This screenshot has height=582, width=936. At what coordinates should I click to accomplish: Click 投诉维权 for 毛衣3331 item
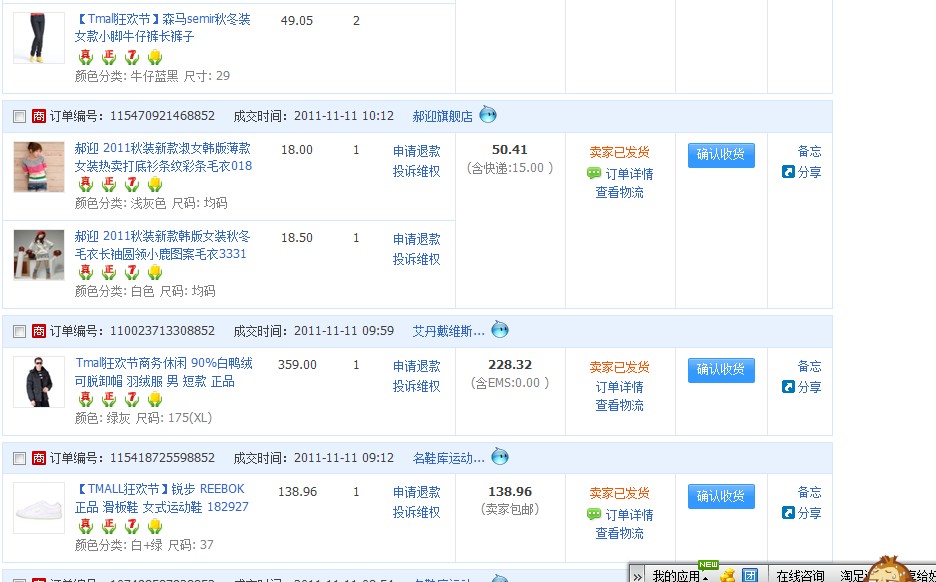(x=416, y=259)
